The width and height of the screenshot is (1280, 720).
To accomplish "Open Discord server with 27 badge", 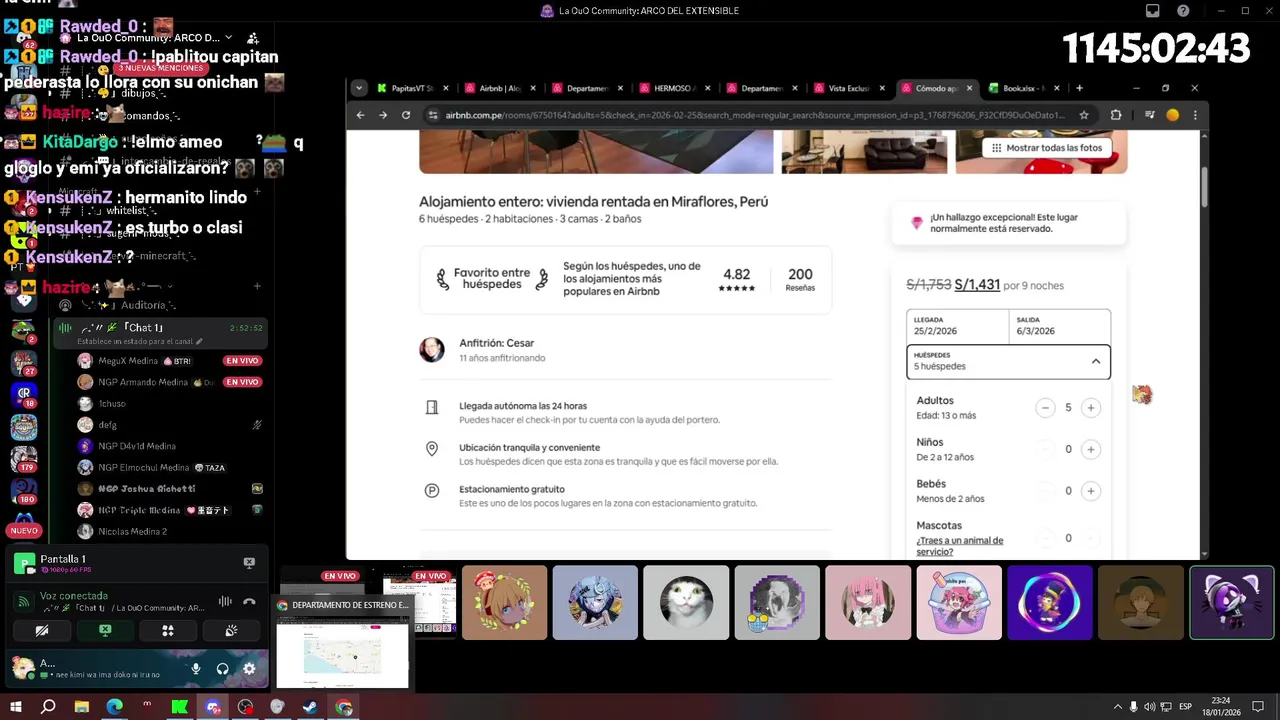I will pos(24,361).
